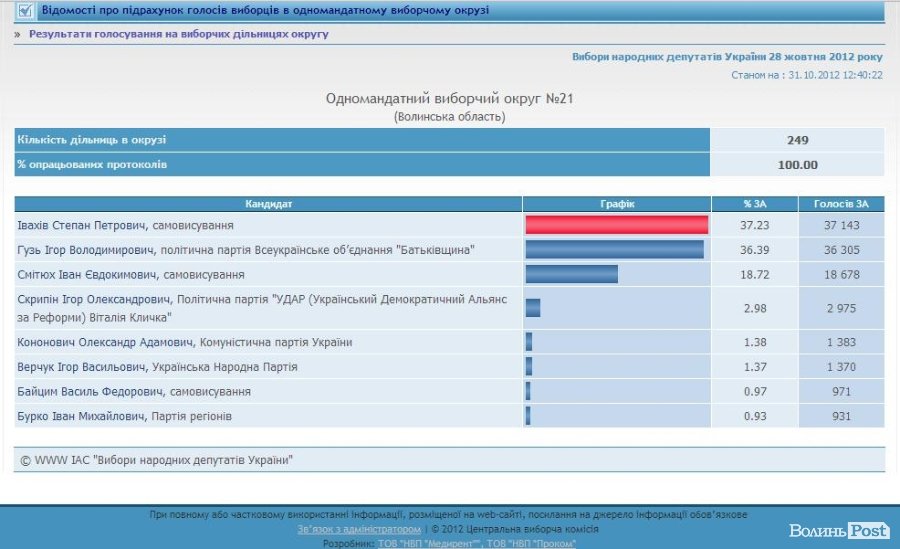Click the % ЗА column header
The image size is (900, 549).
click(754, 204)
